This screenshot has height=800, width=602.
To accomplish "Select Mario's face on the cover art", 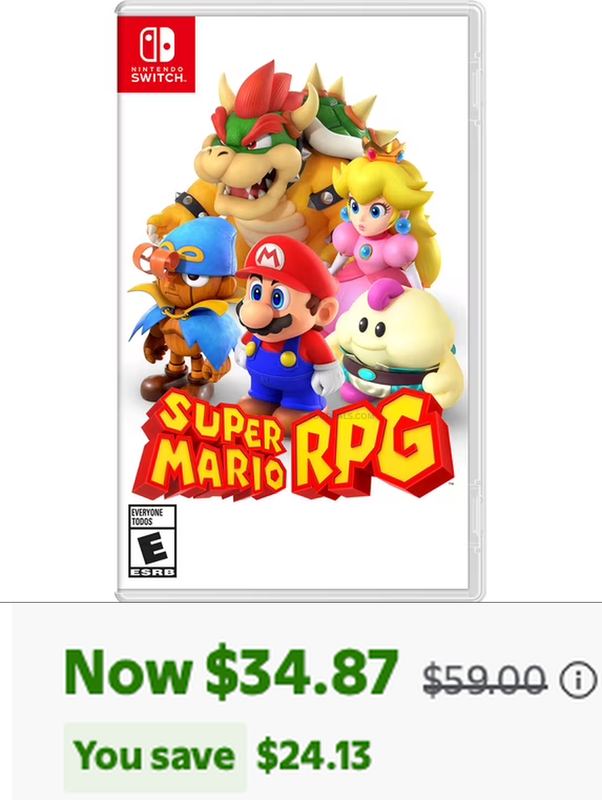I will click(x=275, y=305).
